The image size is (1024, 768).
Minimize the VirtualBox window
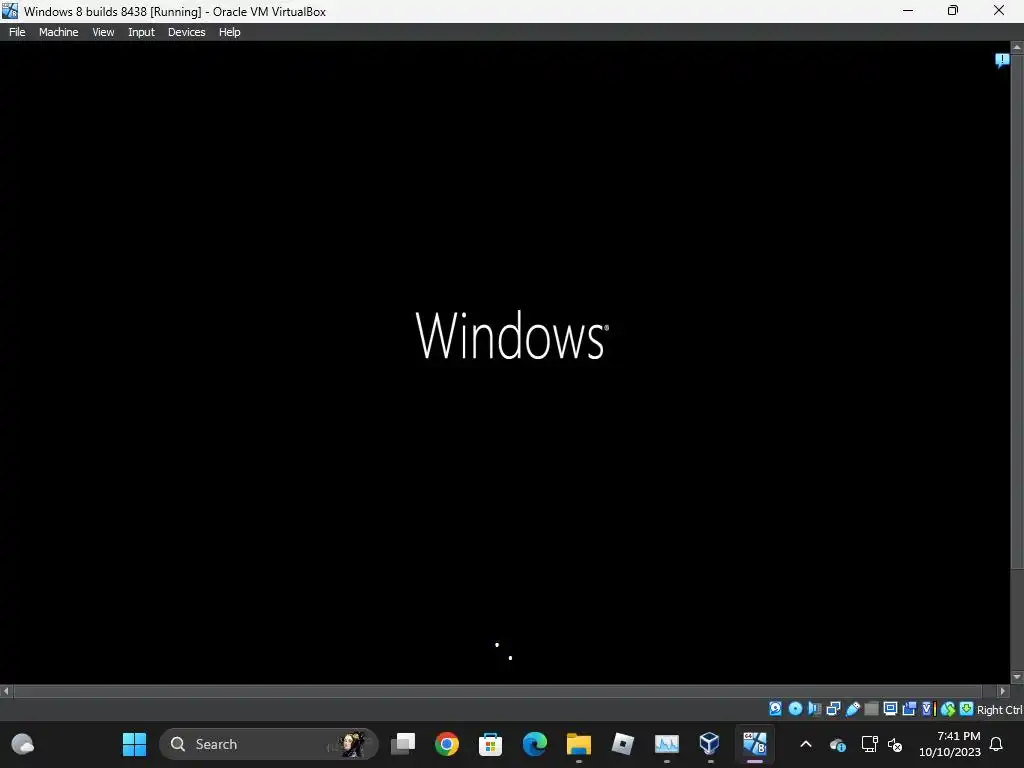pyautogui.click(x=908, y=10)
